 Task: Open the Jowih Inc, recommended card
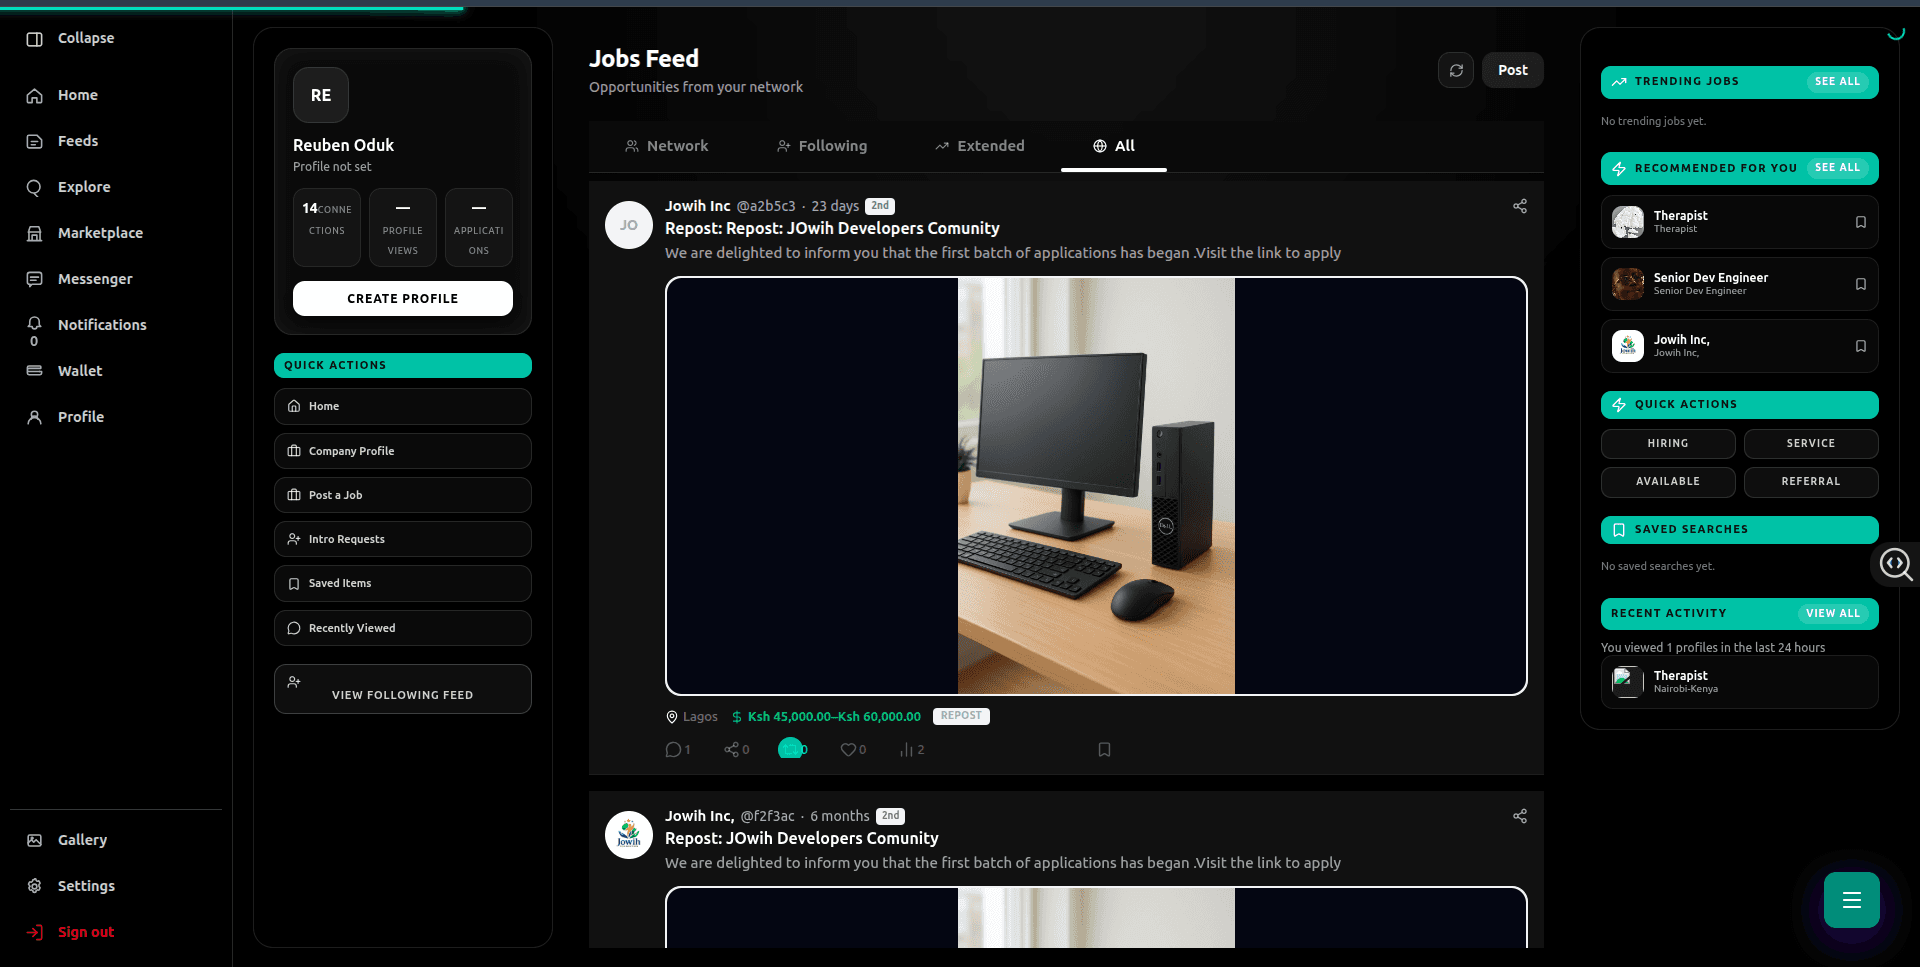point(1740,346)
